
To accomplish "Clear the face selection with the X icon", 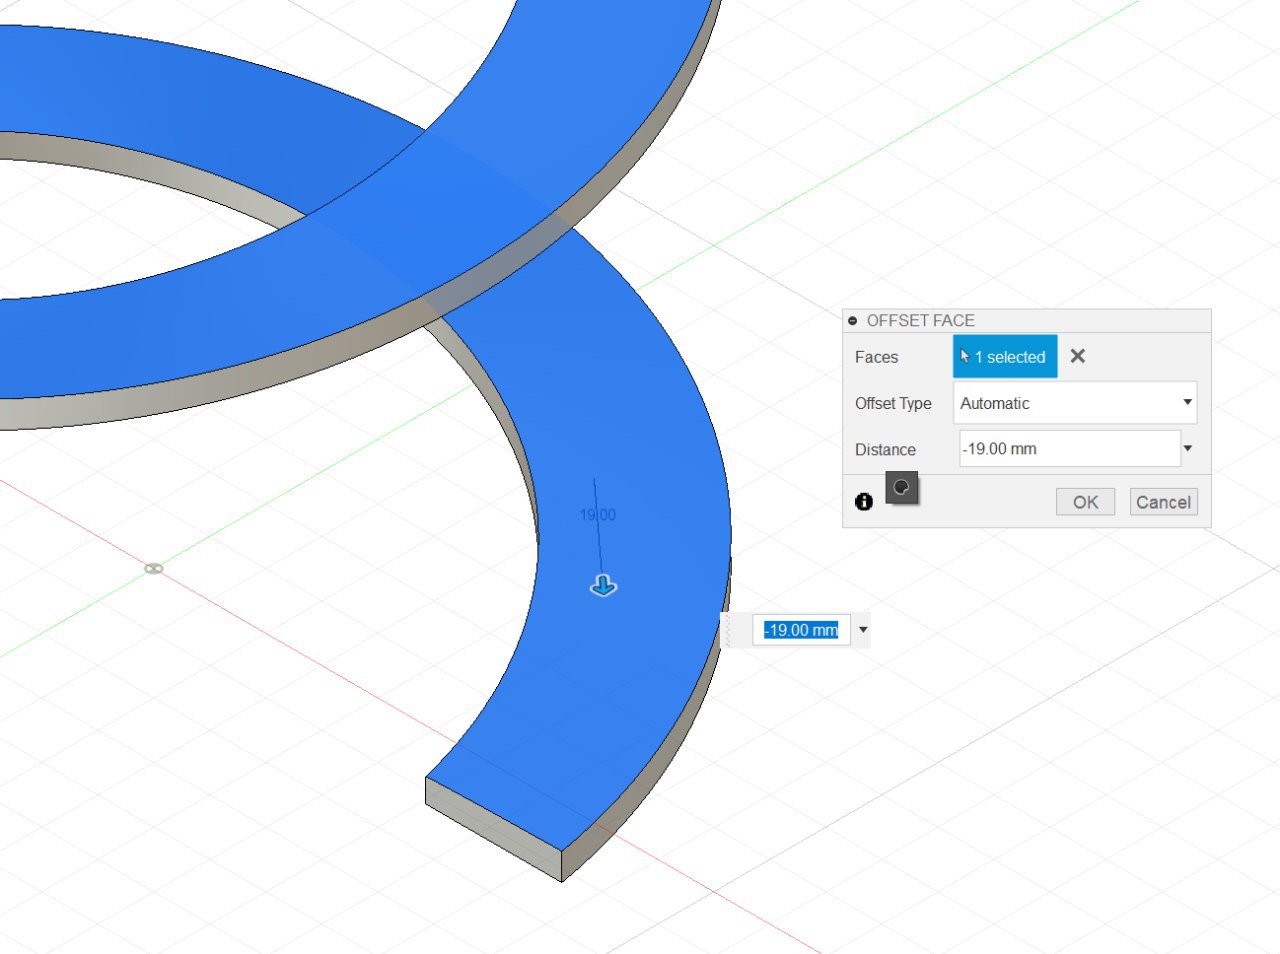I will pos(1078,356).
